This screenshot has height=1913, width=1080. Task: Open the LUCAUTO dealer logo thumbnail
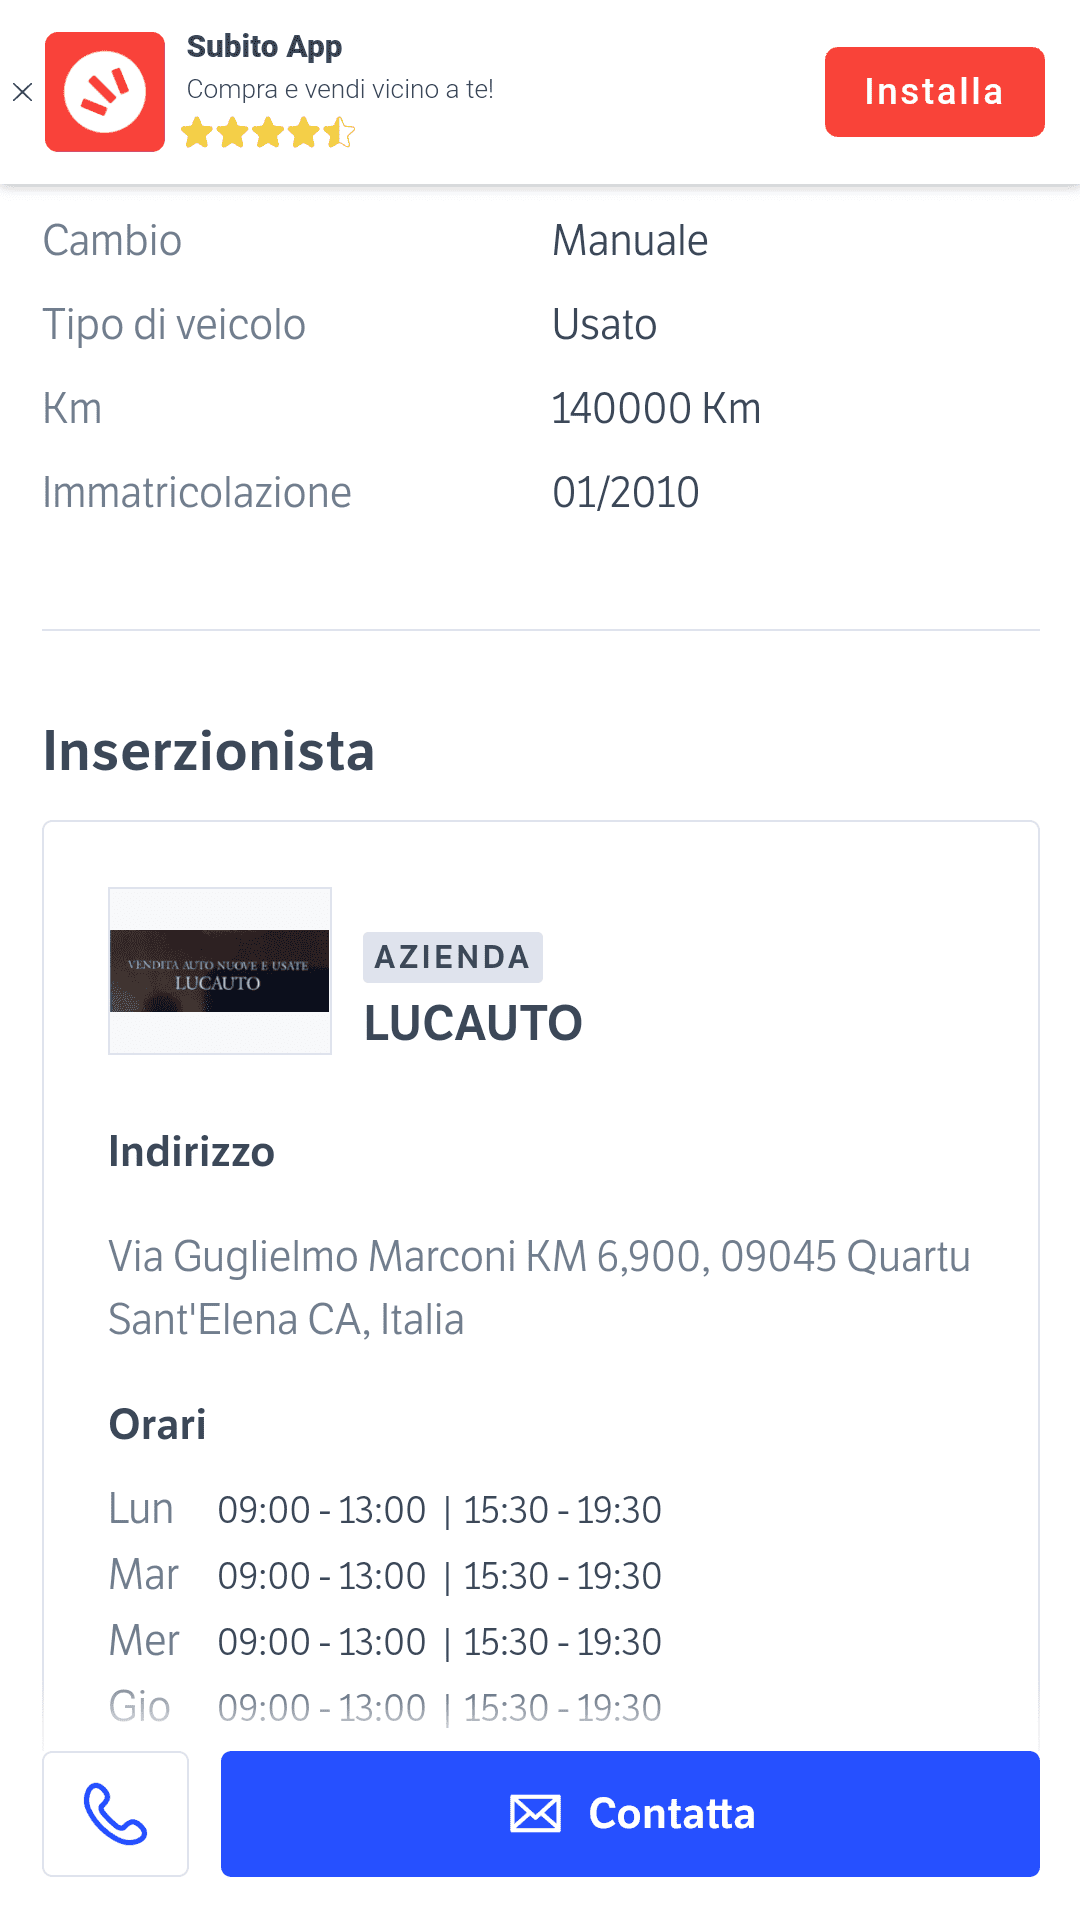click(220, 971)
